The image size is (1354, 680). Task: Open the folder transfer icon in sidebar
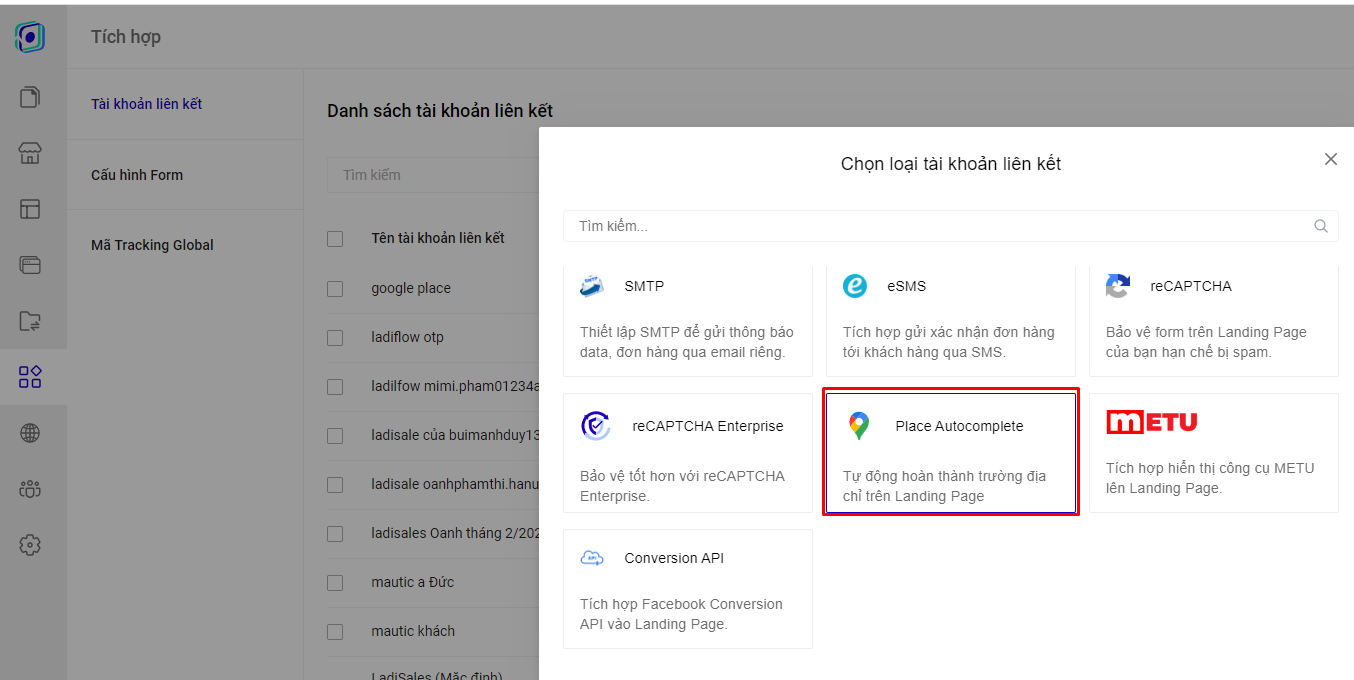30,321
